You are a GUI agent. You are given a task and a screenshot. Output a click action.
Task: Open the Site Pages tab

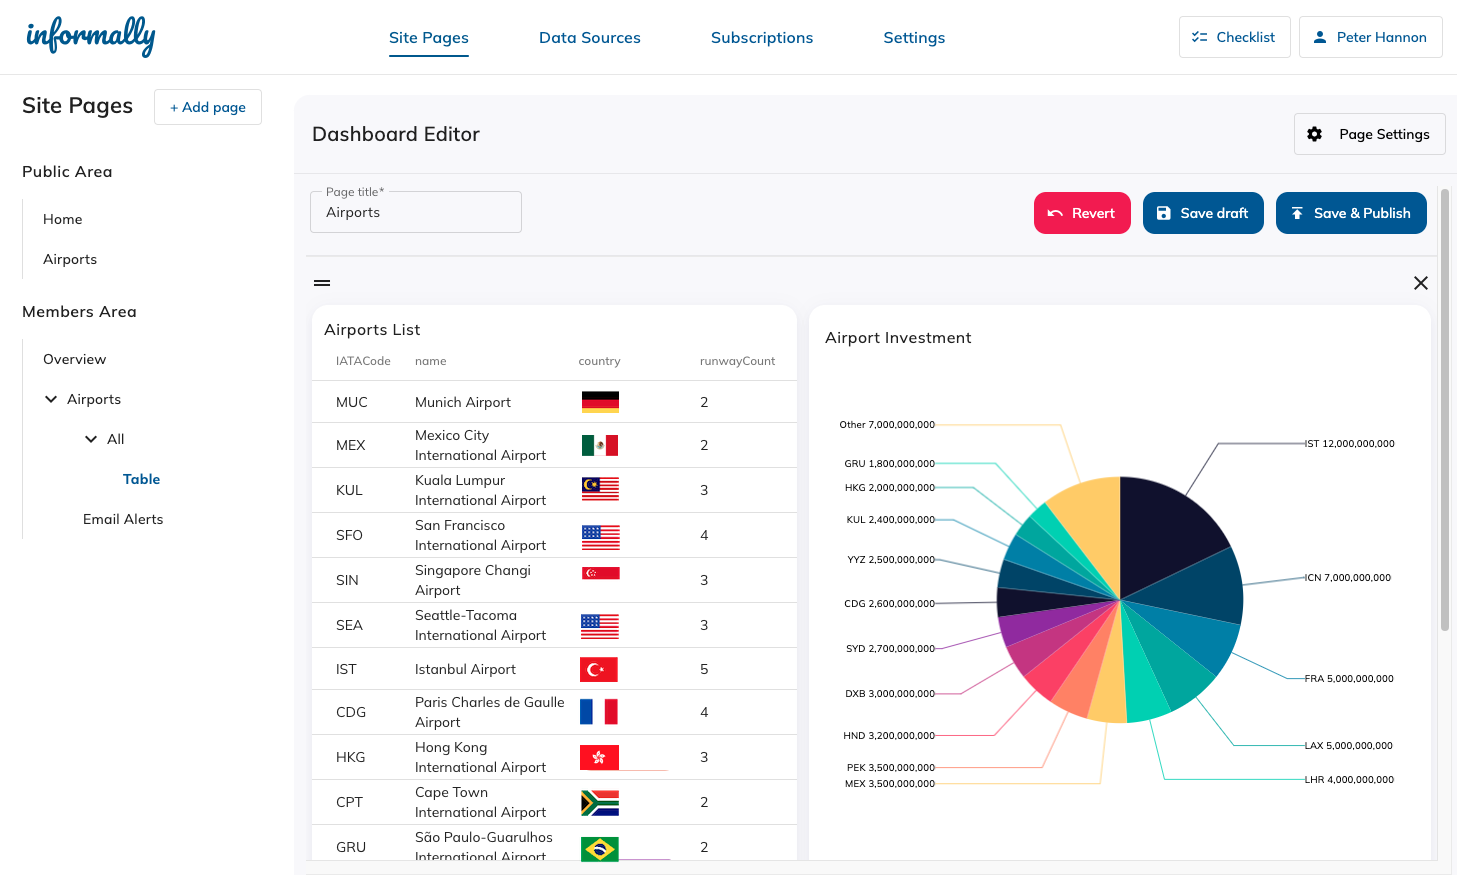click(429, 38)
